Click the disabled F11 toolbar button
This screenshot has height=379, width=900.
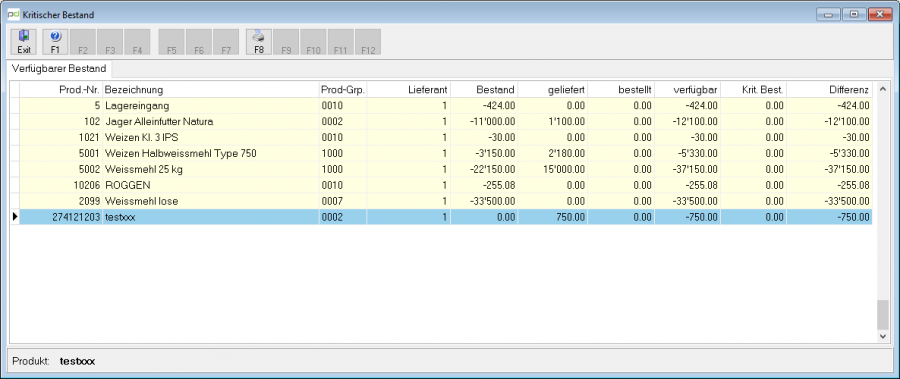click(x=341, y=42)
